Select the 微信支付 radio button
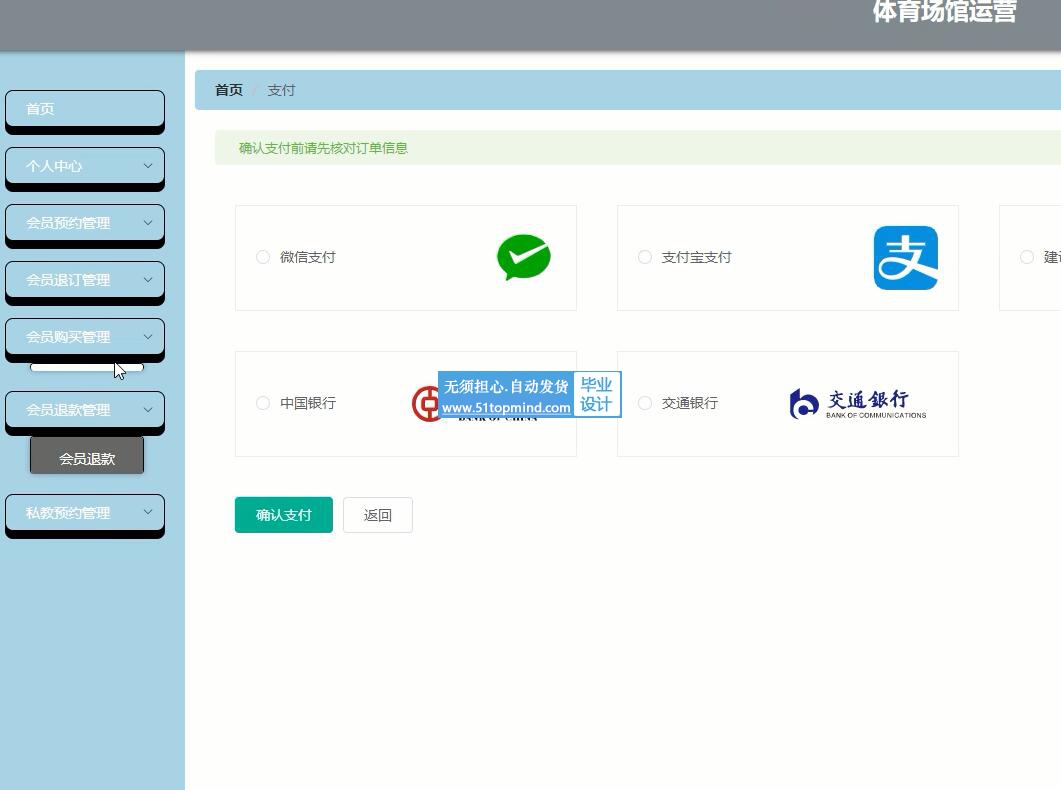This screenshot has height=790, width=1061. 263,257
